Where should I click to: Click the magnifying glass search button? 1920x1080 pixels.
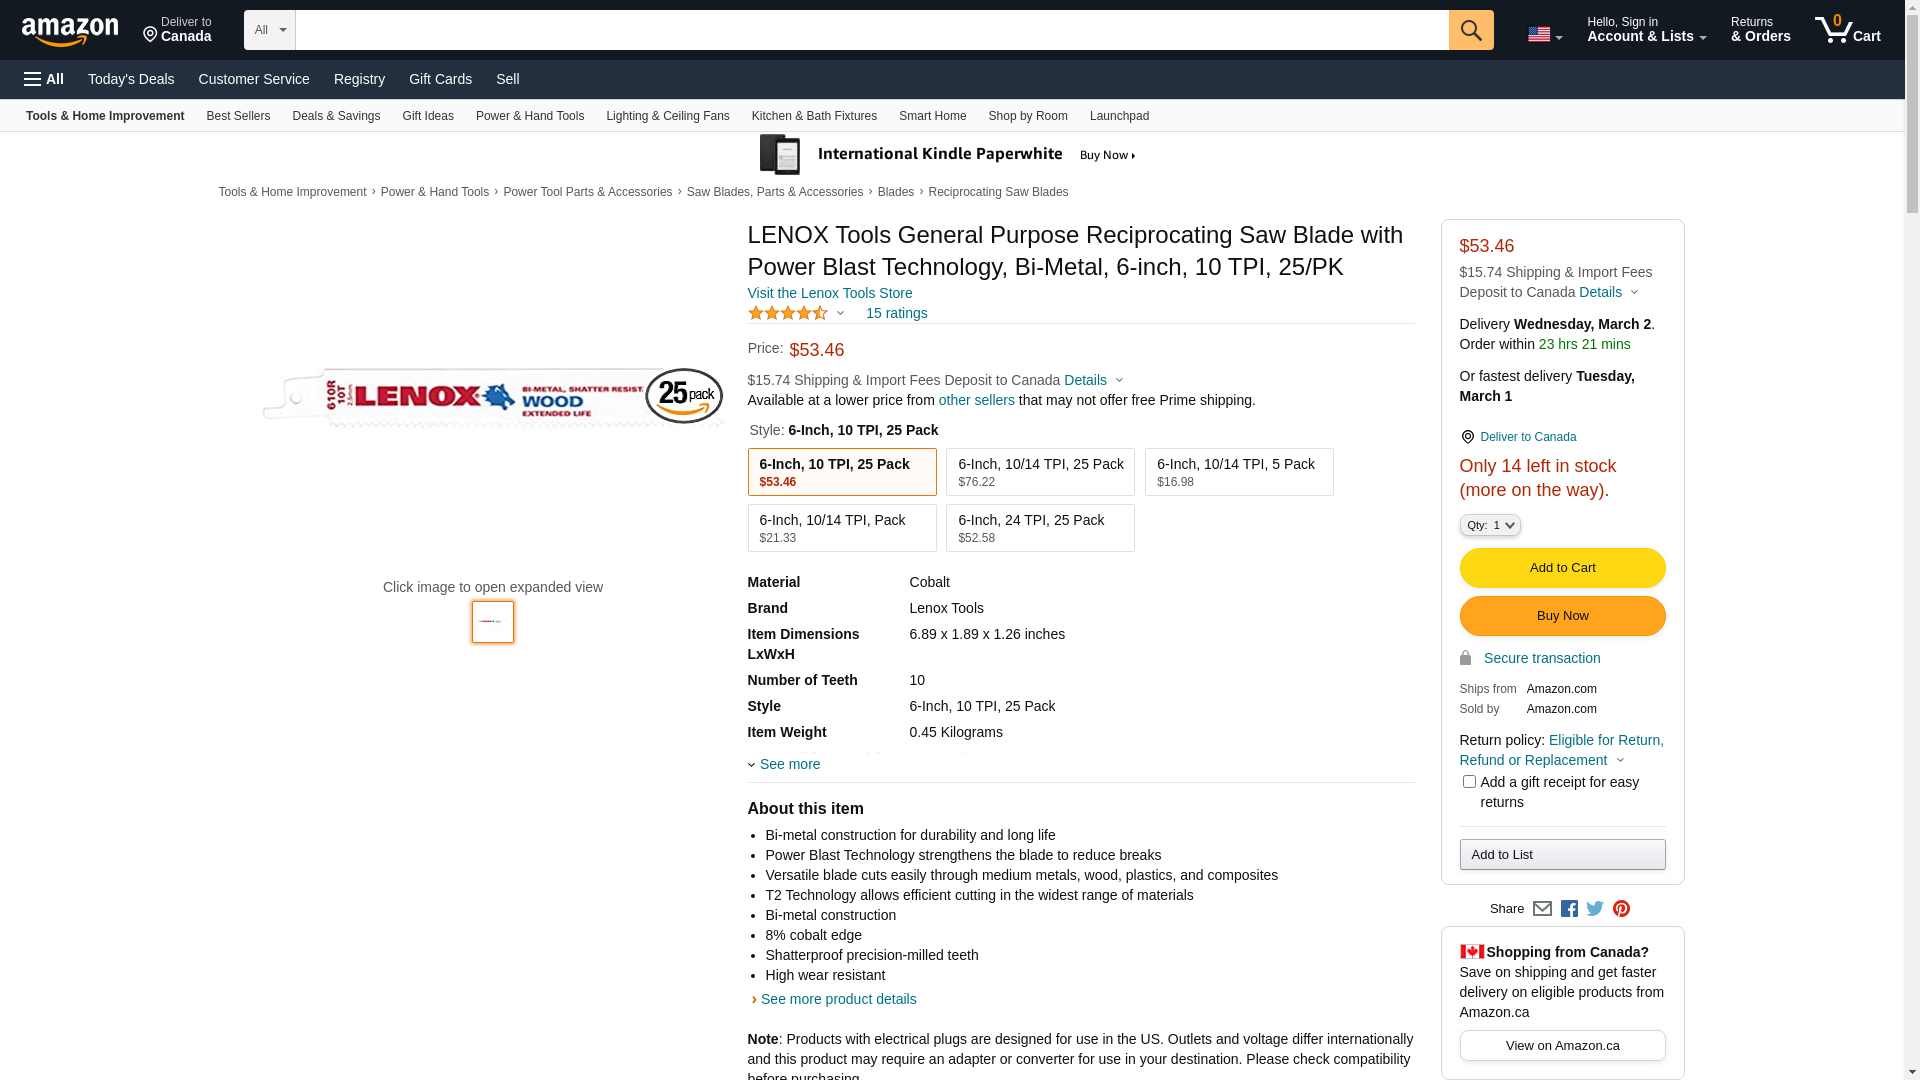[x=1470, y=30]
